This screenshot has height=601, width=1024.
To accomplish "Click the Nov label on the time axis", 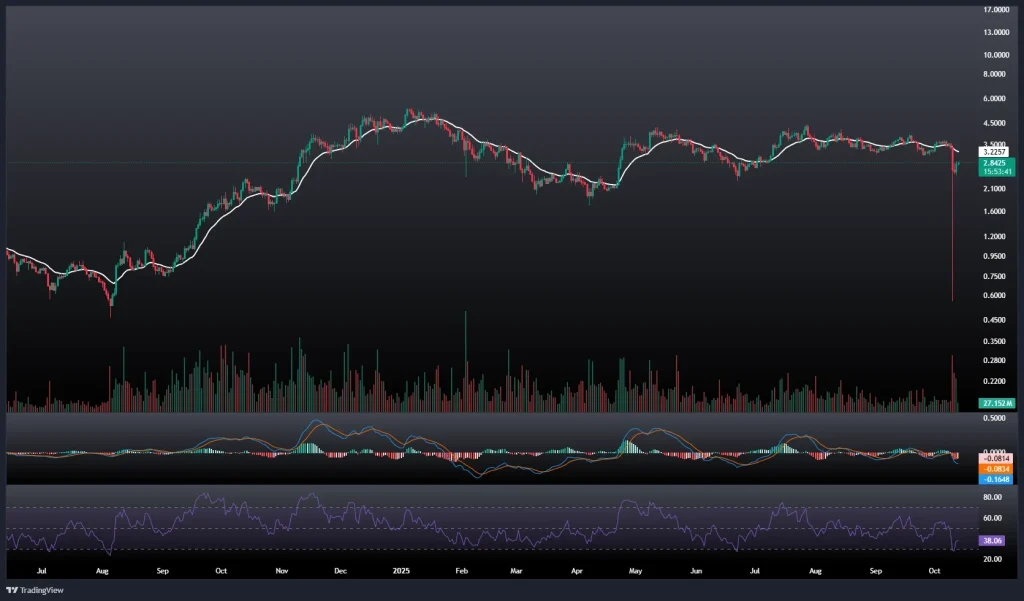I will click(x=281, y=573).
